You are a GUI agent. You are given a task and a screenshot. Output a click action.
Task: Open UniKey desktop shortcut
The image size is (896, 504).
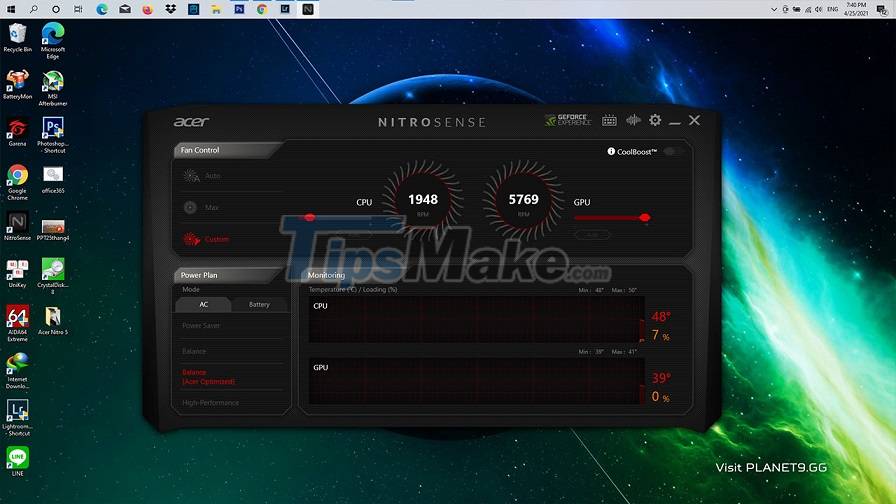[18, 273]
